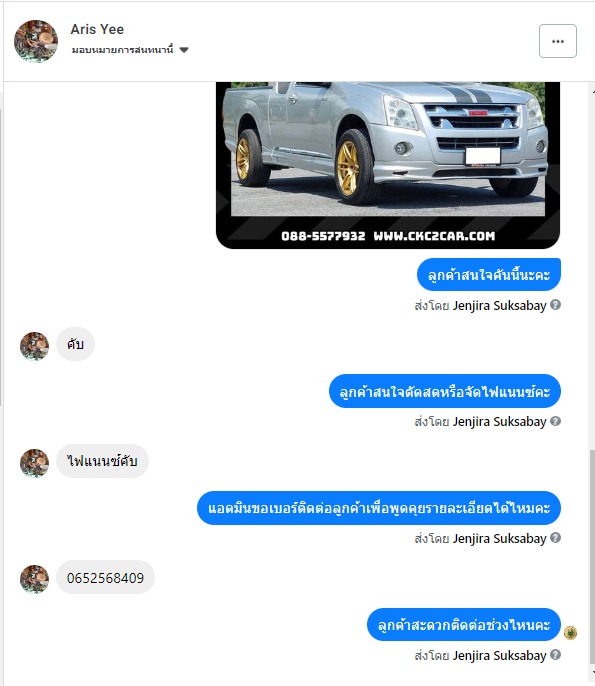Click avatar next to the ‘คับ’ message

35,346
